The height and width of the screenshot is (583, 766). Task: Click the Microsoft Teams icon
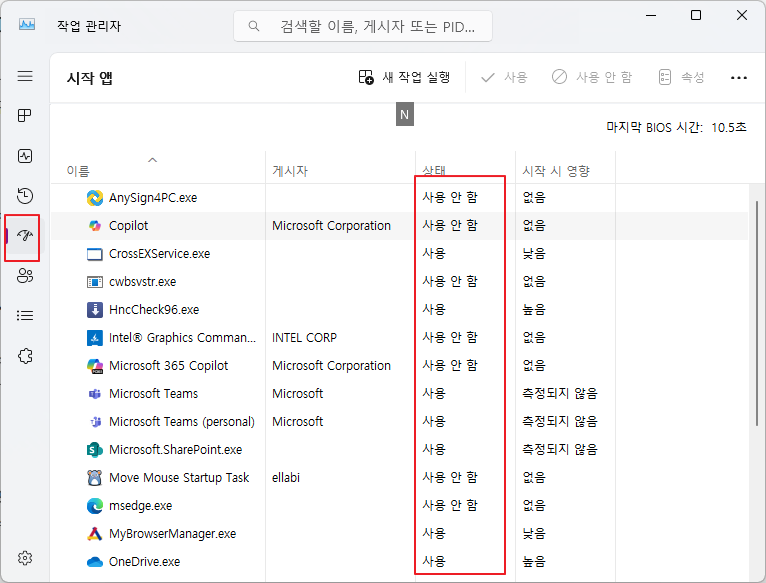(x=95, y=394)
